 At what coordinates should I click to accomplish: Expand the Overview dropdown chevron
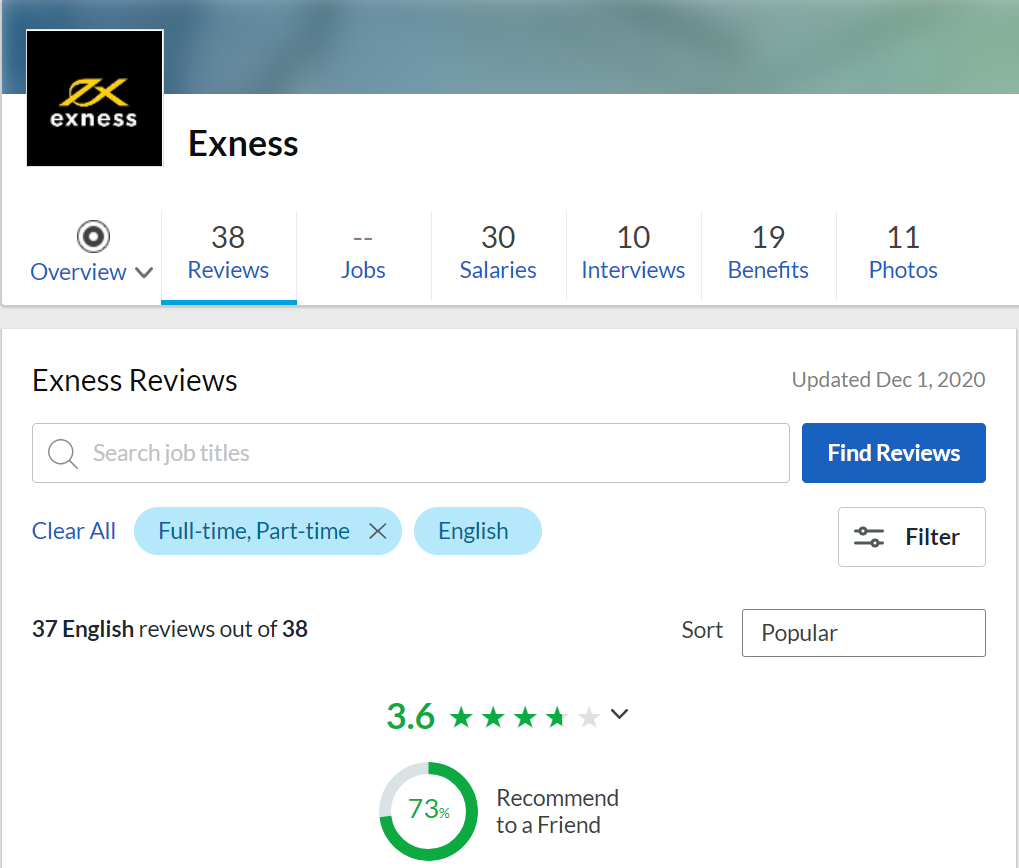pos(144,272)
